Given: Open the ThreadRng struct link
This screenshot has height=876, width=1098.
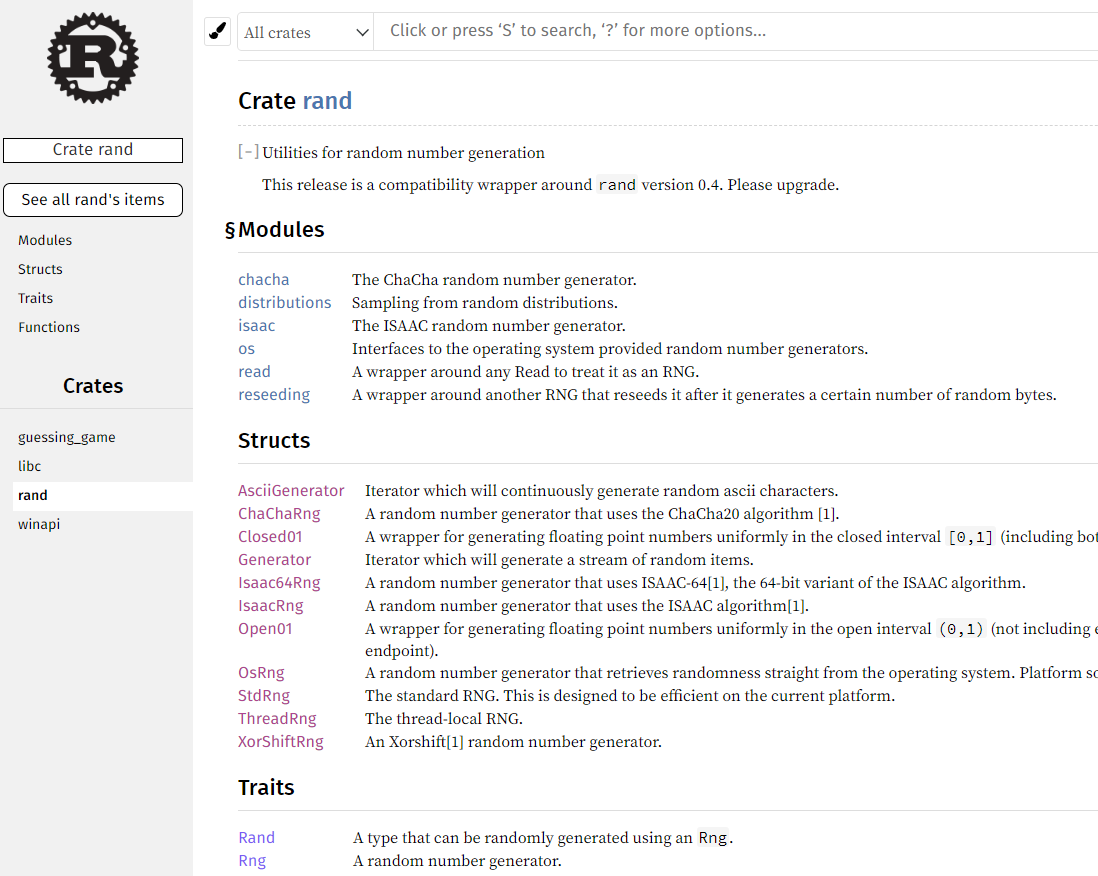Looking at the screenshot, I should 277,718.
